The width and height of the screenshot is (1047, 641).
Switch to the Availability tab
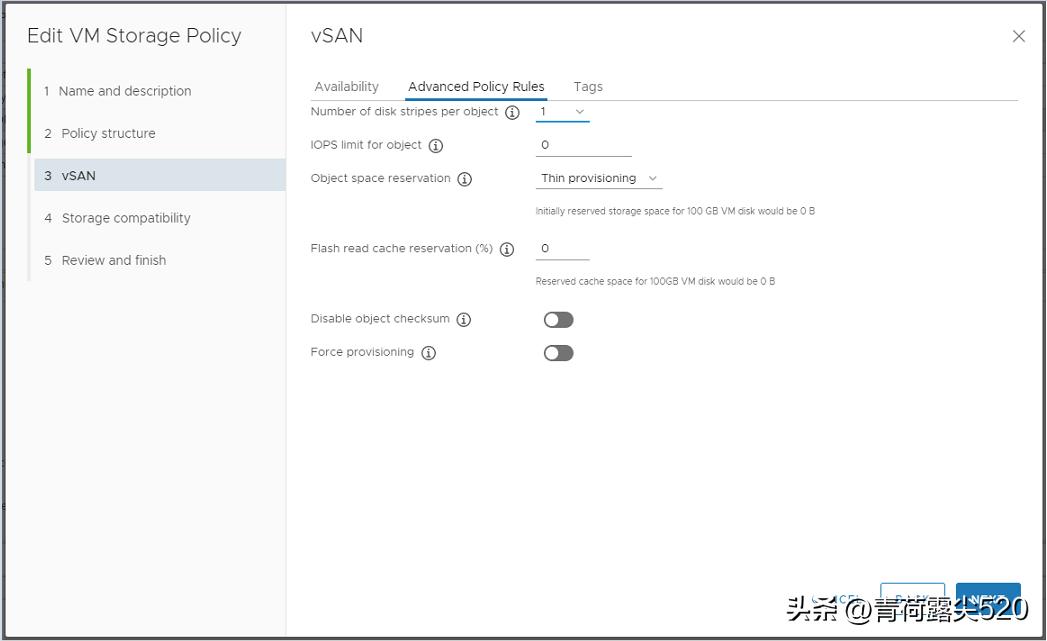[346, 86]
